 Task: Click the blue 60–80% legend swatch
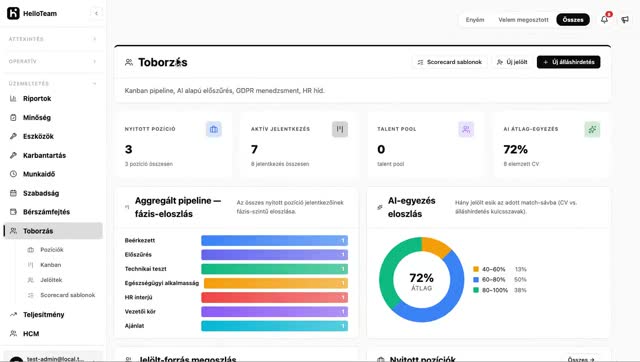click(476, 280)
